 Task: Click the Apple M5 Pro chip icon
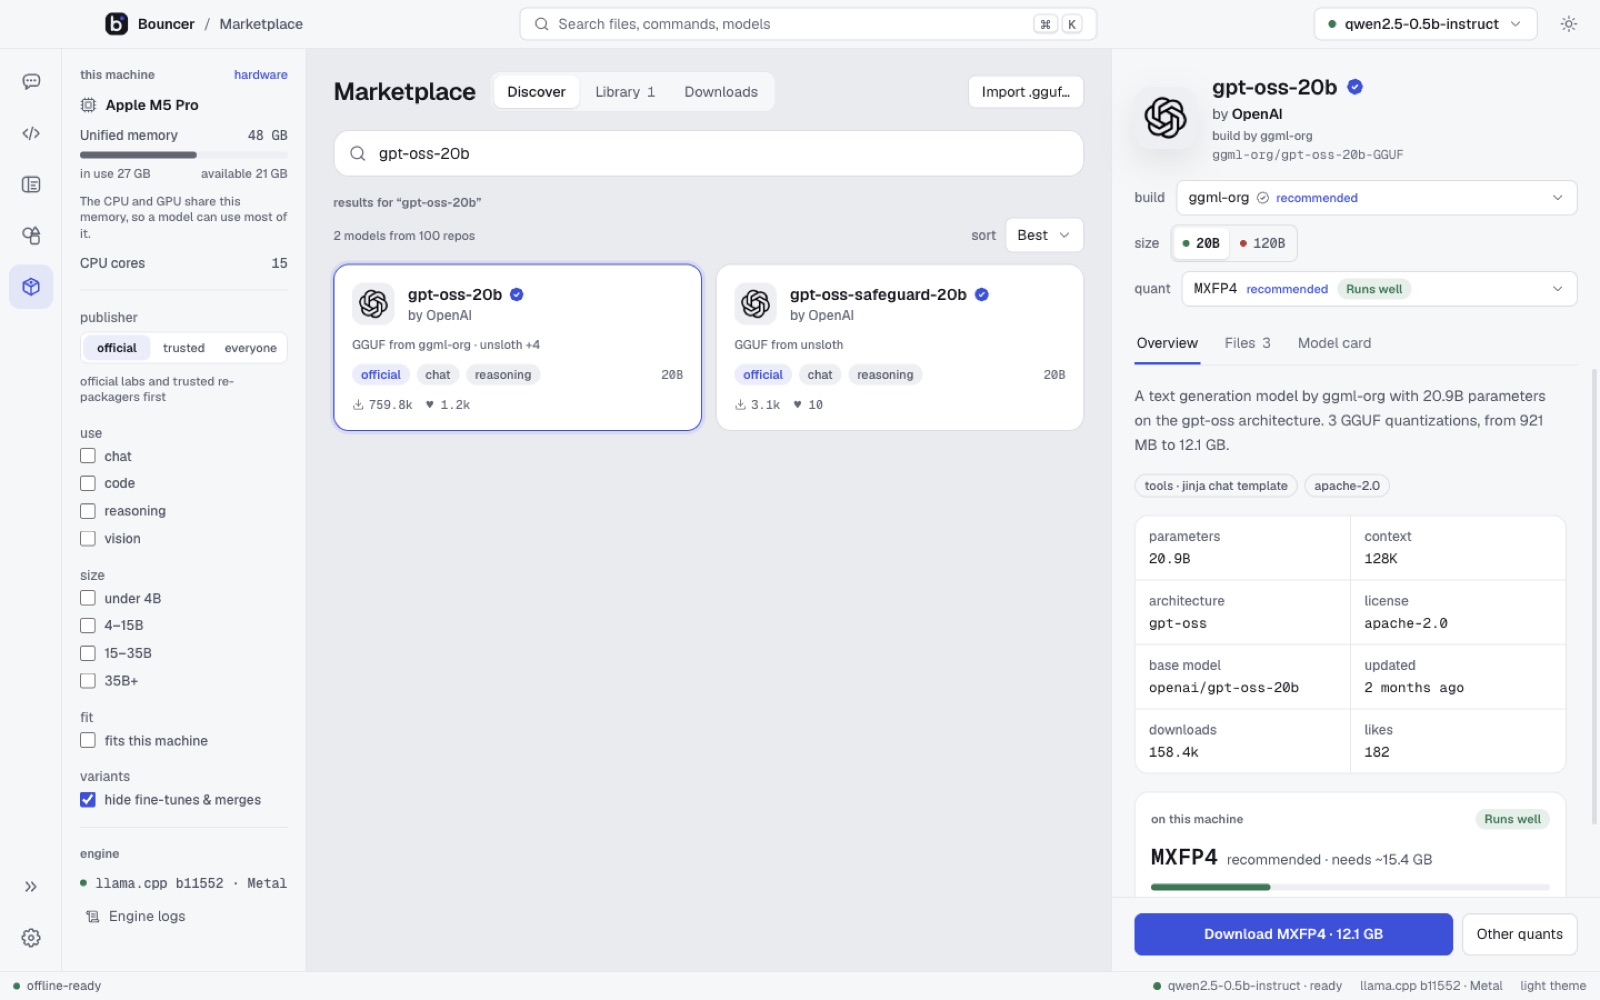(88, 105)
